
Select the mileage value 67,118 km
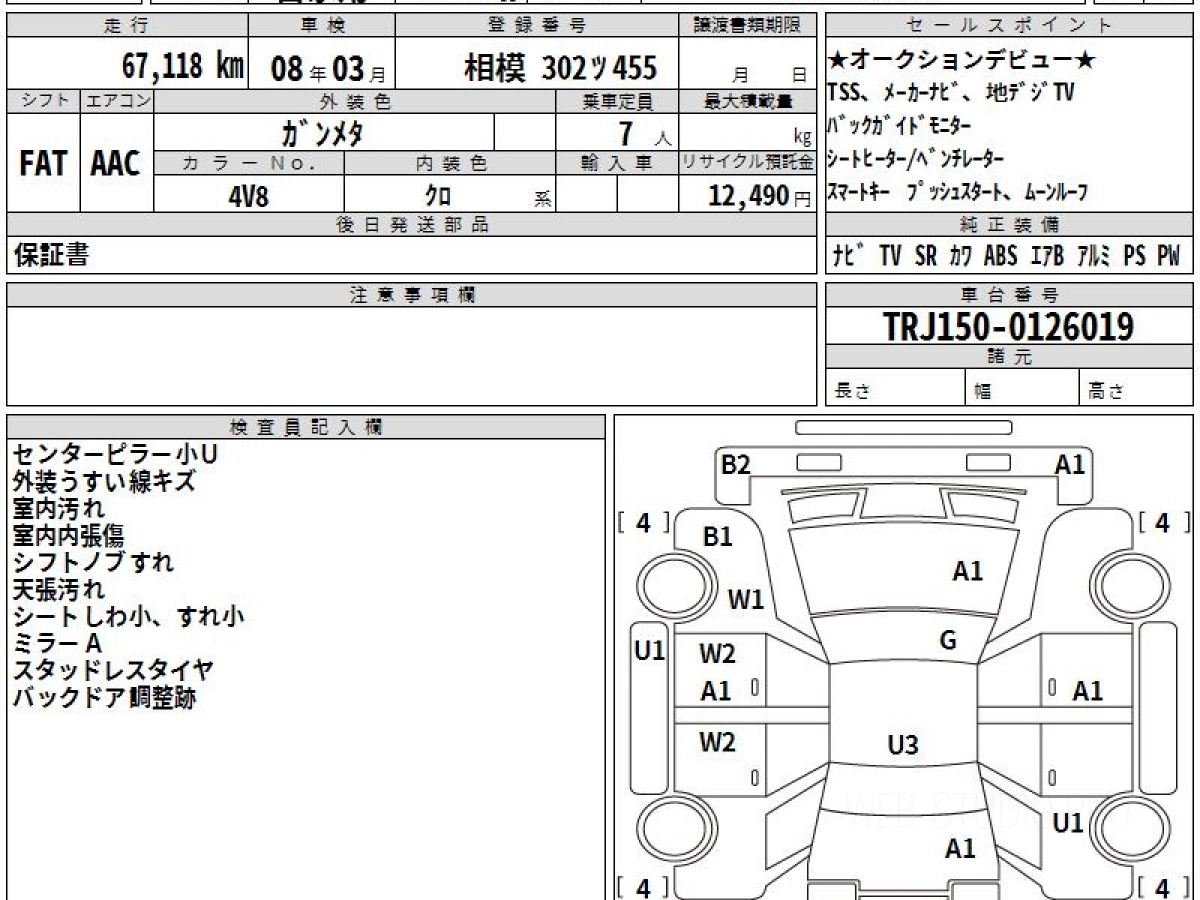tap(183, 67)
